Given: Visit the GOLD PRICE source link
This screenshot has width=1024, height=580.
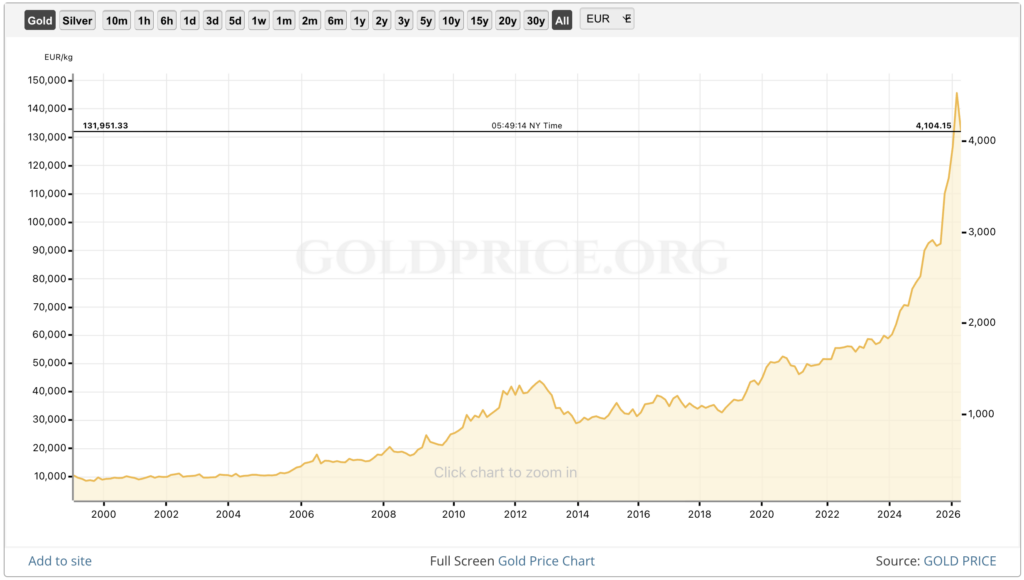Looking at the screenshot, I should 959,561.
